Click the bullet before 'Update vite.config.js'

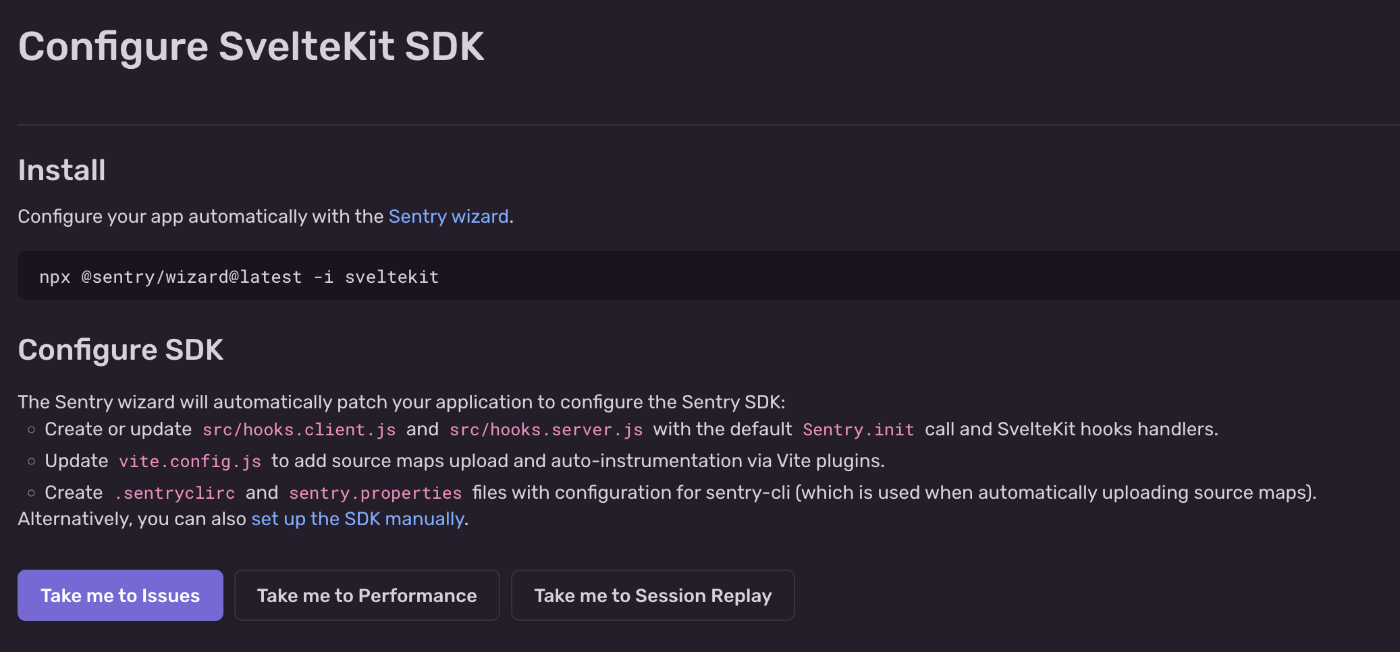(32, 461)
